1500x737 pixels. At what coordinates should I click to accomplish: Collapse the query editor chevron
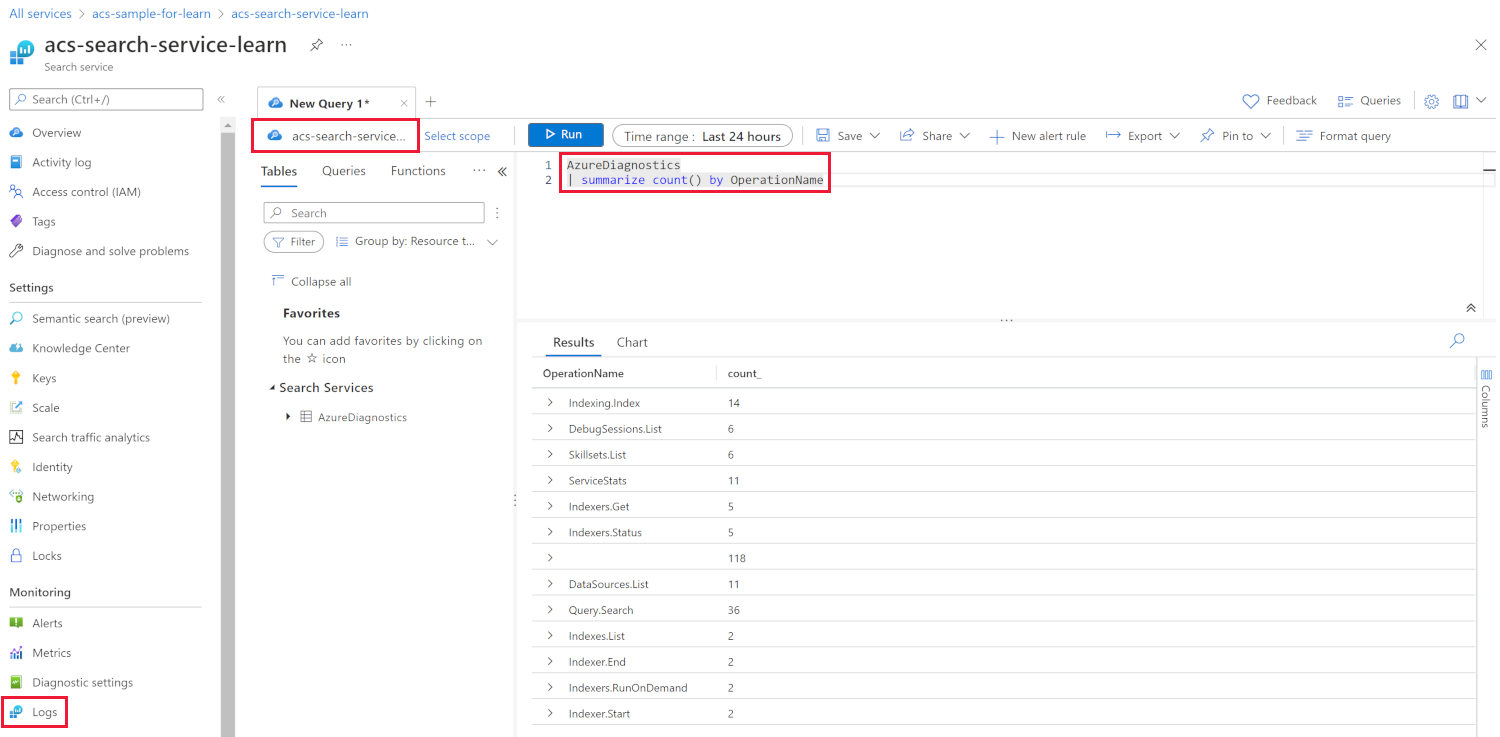pyautogui.click(x=1471, y=308)
